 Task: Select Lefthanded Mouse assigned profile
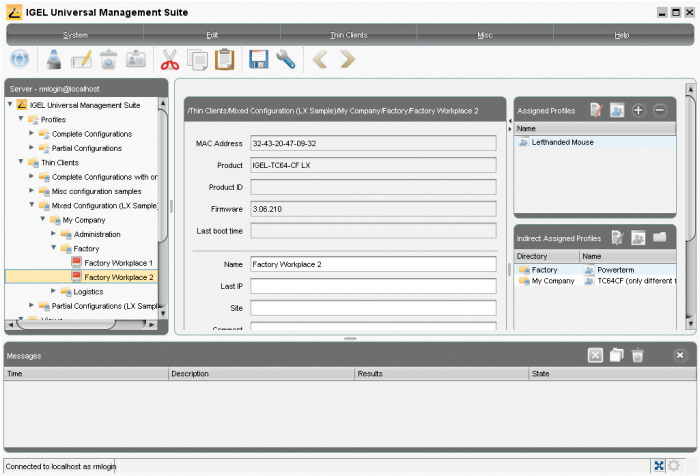pyautogui.click(x=595, y=142)
